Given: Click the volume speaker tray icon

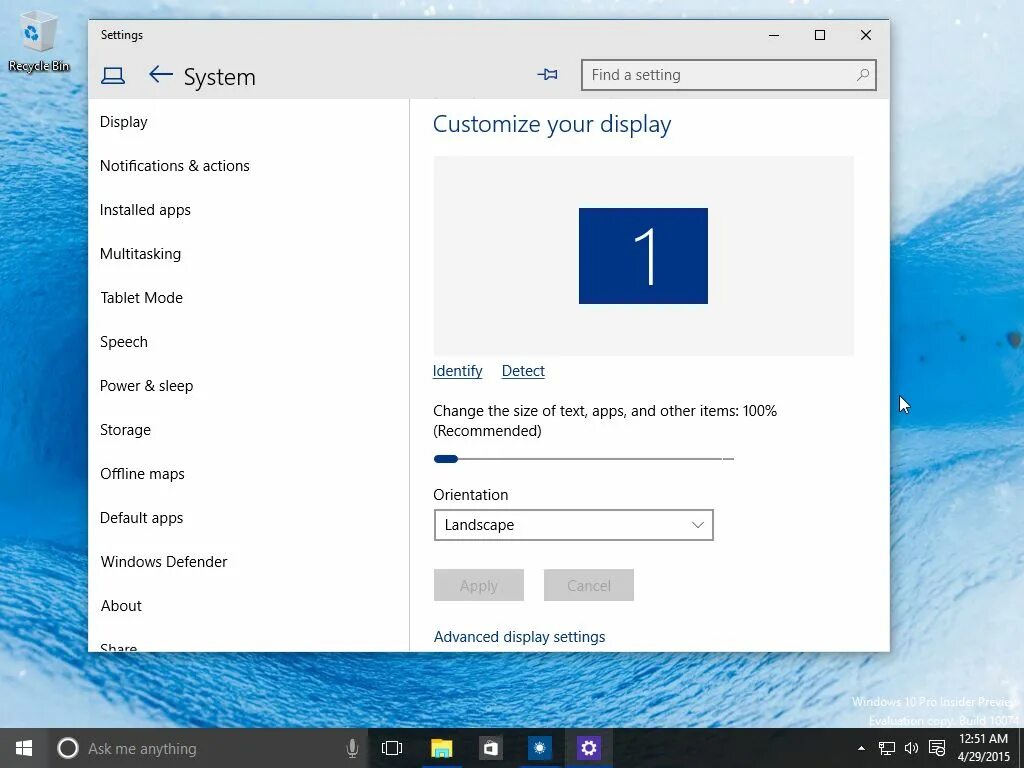Looking at the screenshot, I should pyautogui.click(x=911, y=748).
